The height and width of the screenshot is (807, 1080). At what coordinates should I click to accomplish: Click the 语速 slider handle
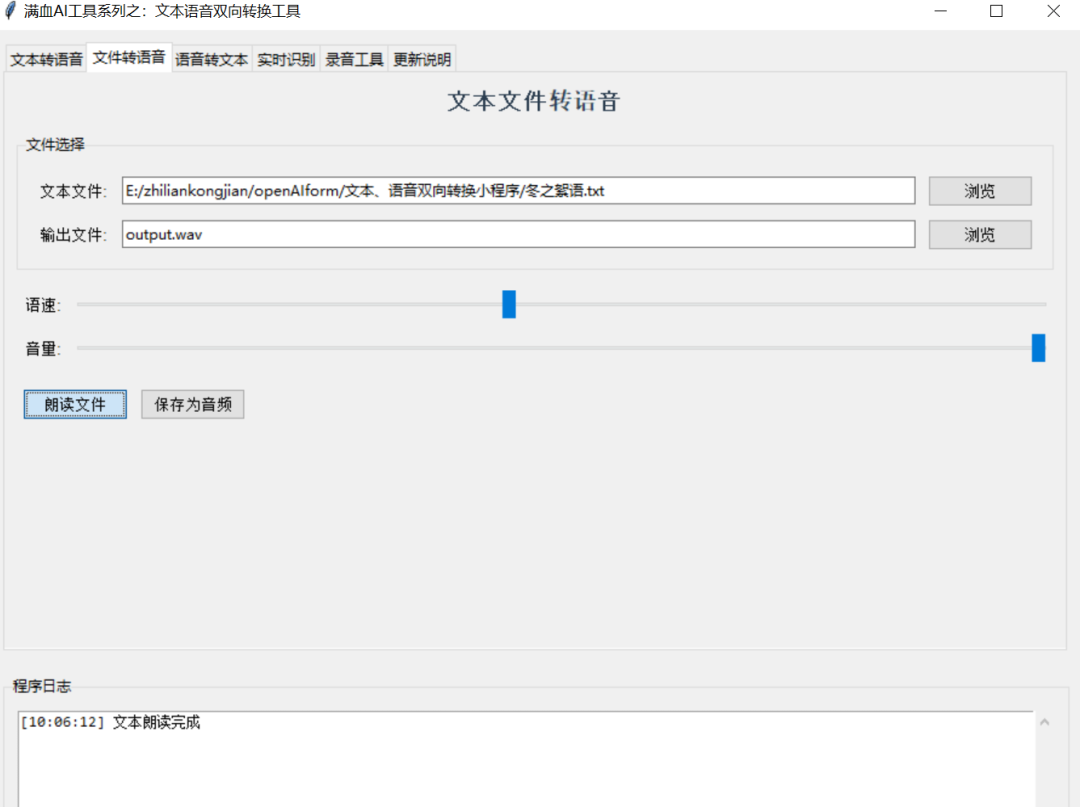pos(509,304)
